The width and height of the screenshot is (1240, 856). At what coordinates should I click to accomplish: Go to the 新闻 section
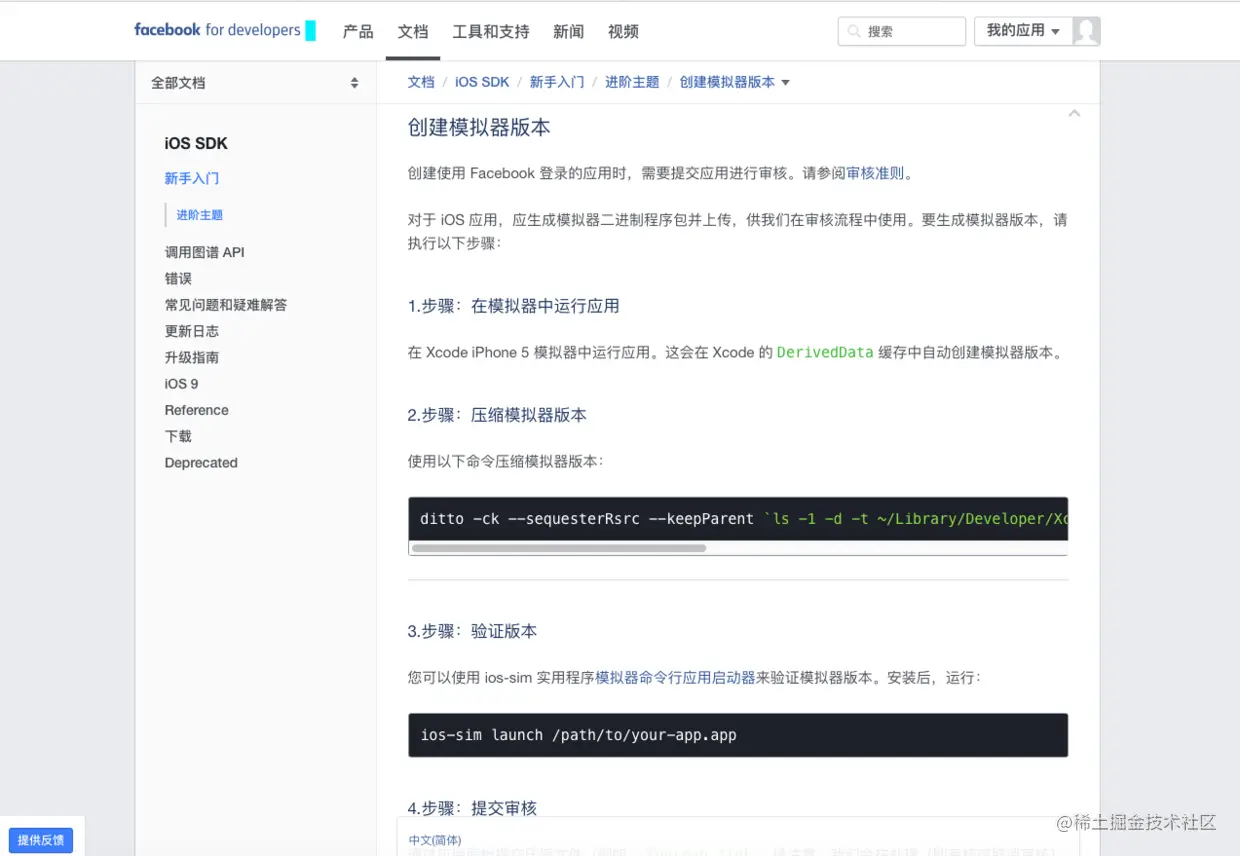(x=568, y=32)
